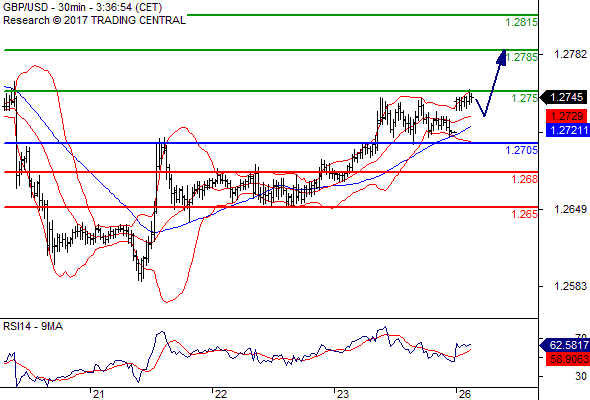This screenshot has height=400, width=590.
Task: Click the black 1.2745 current price tag
Action: (x=563, y=97)
